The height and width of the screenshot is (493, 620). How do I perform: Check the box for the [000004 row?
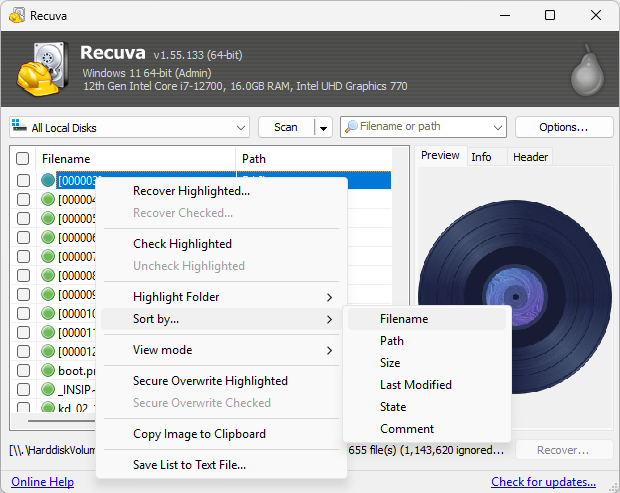(23, 199)
